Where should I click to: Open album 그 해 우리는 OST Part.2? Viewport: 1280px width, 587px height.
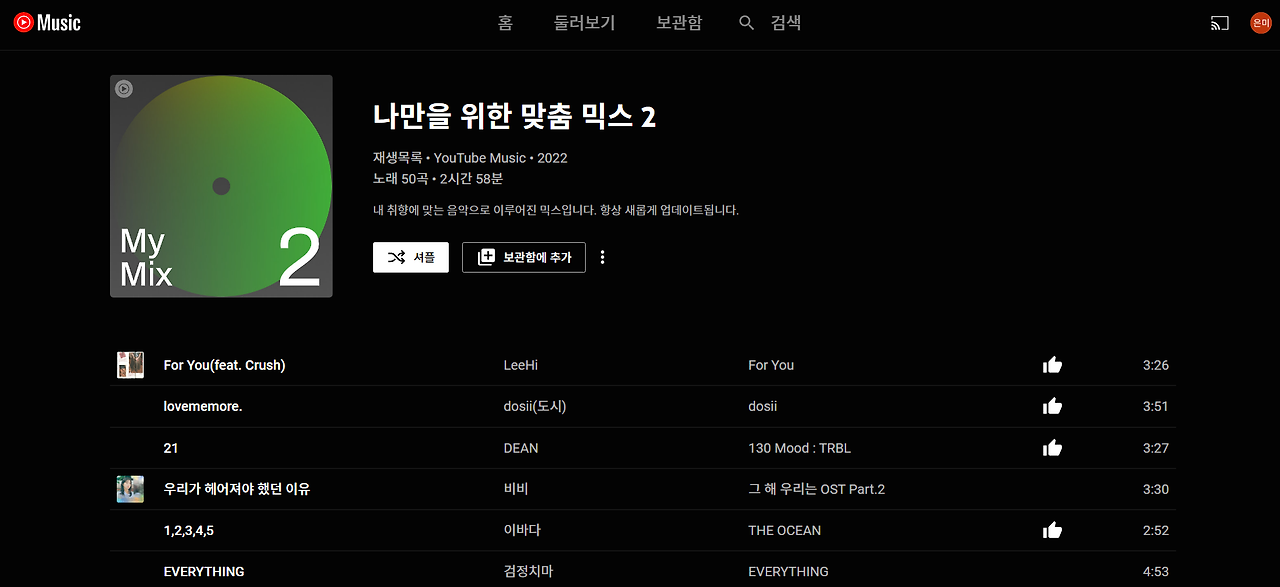(x=816, y=489)
